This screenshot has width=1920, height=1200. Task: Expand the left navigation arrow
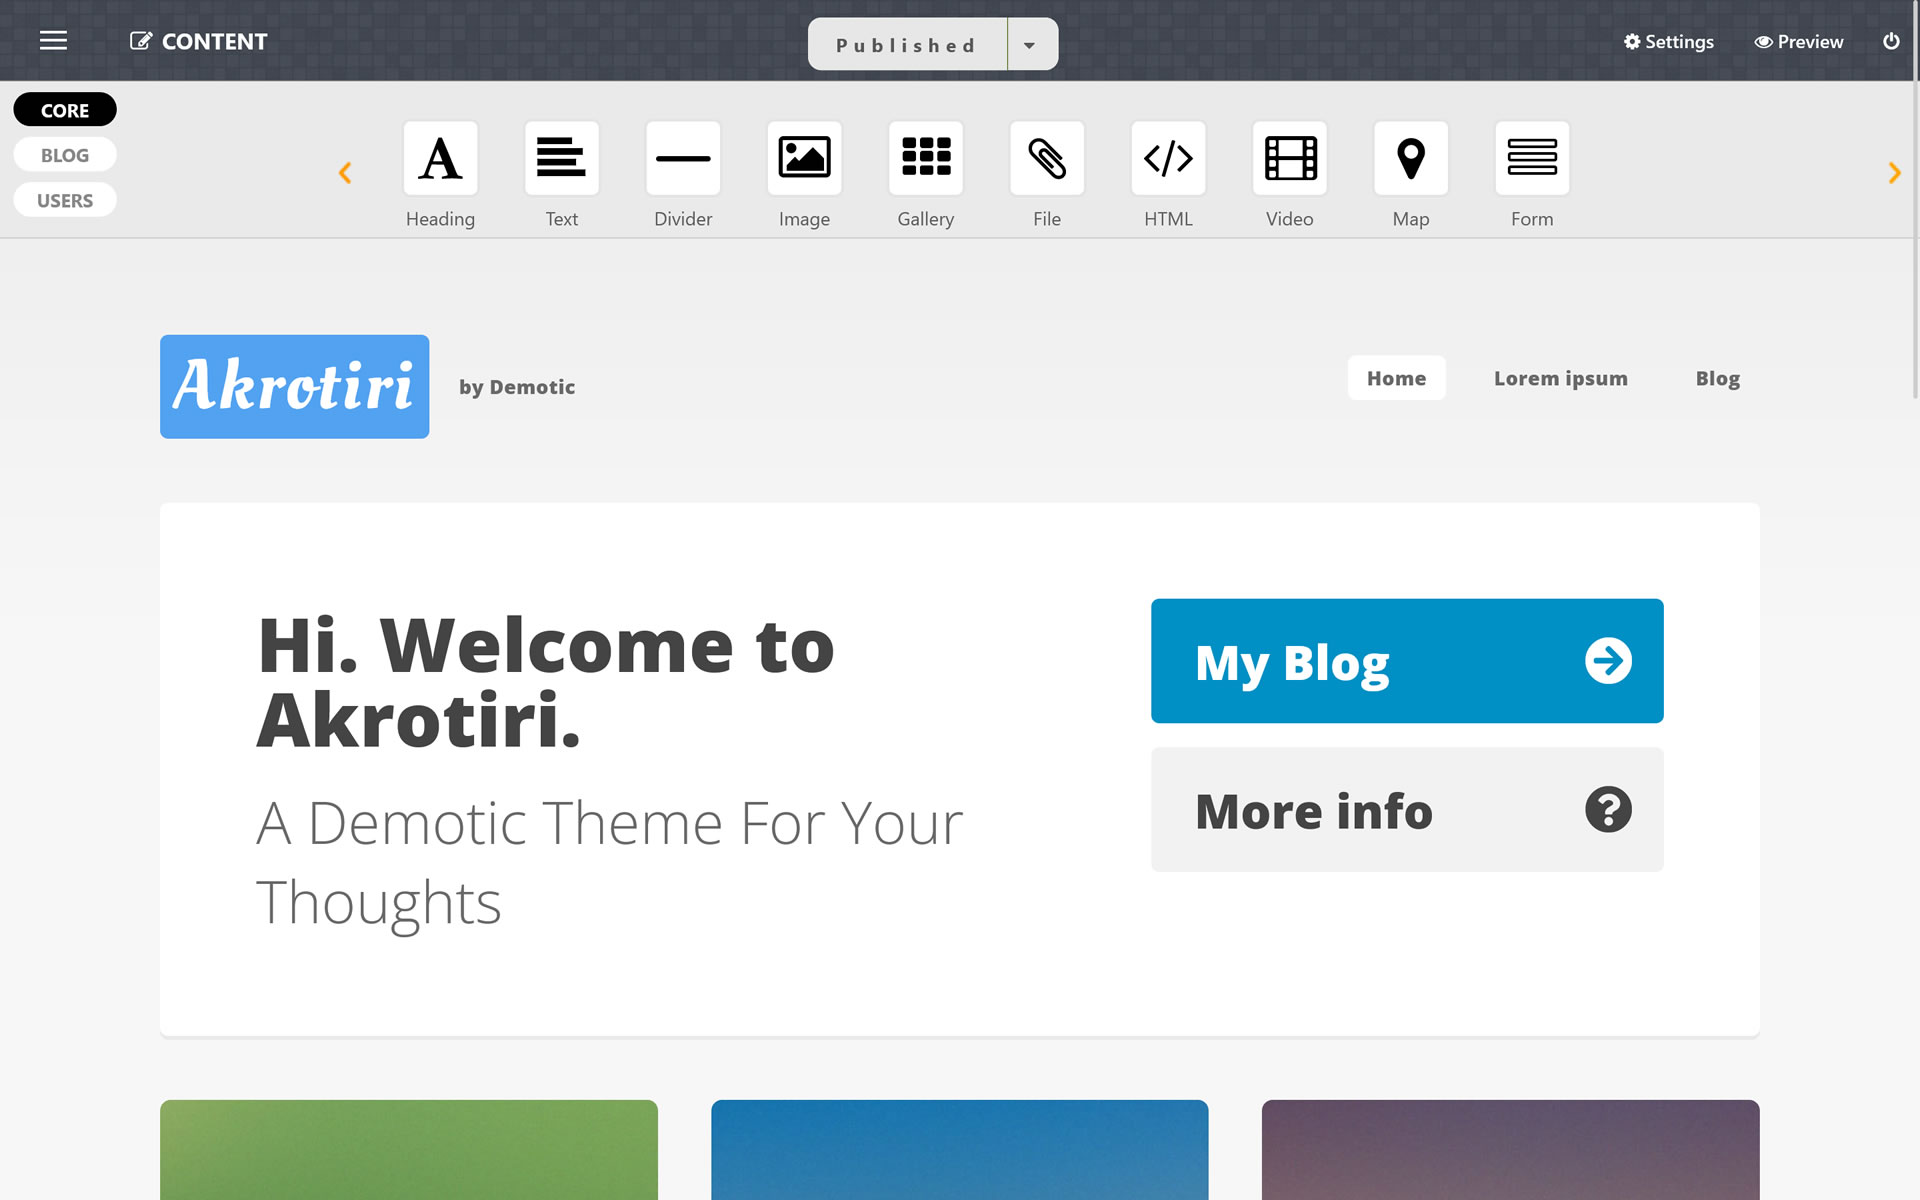[344, 171]
